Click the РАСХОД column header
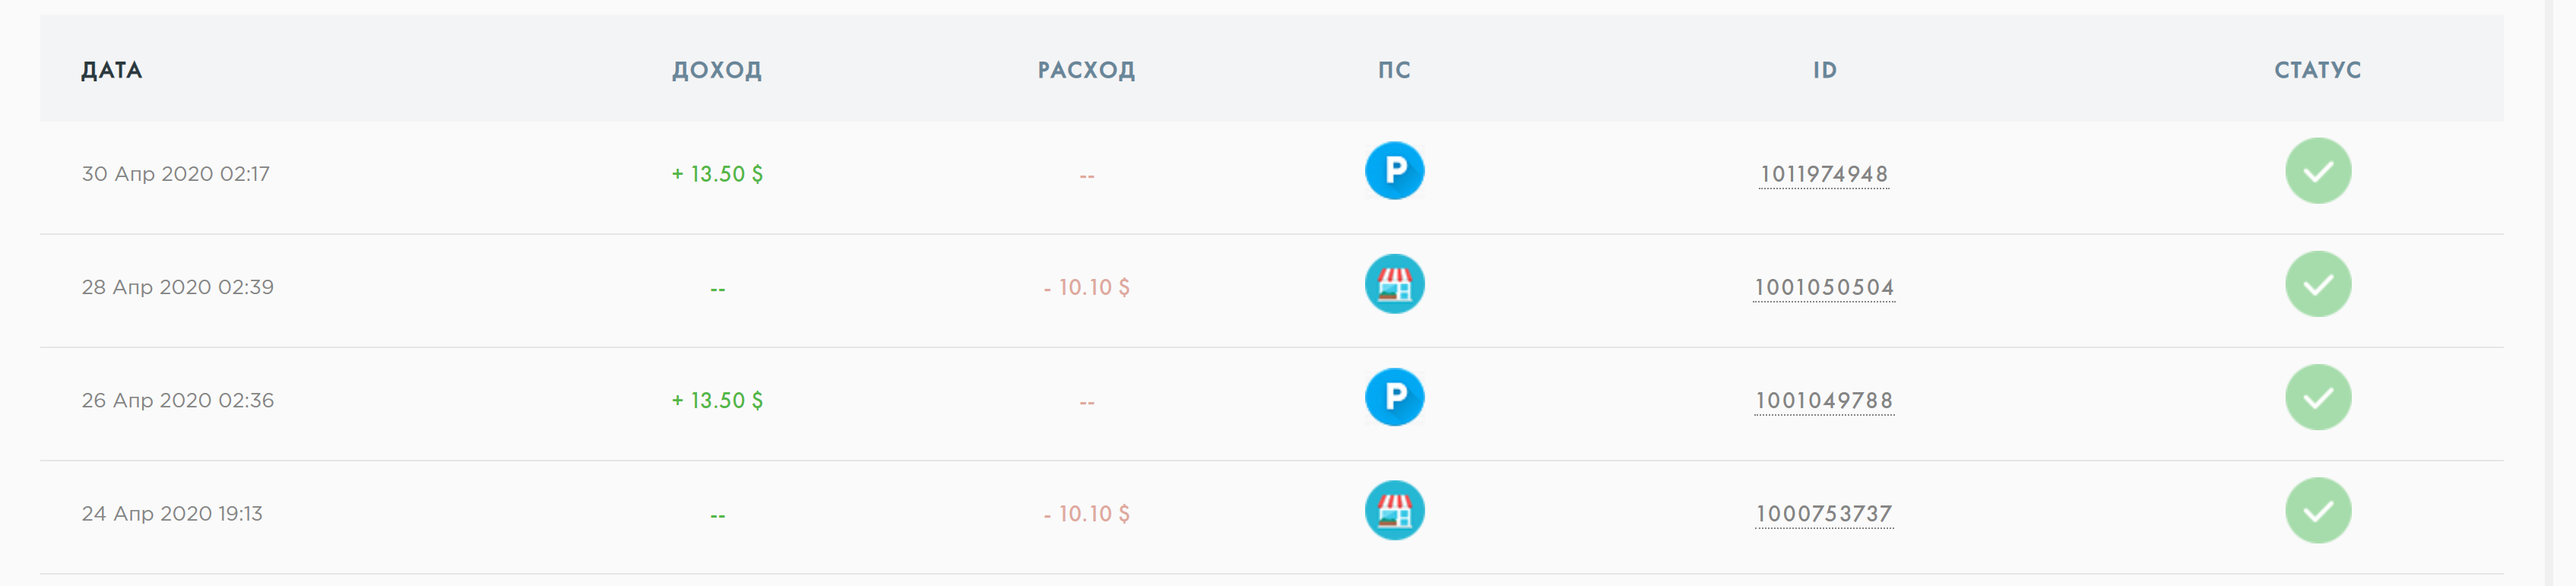 (1086, 70)
